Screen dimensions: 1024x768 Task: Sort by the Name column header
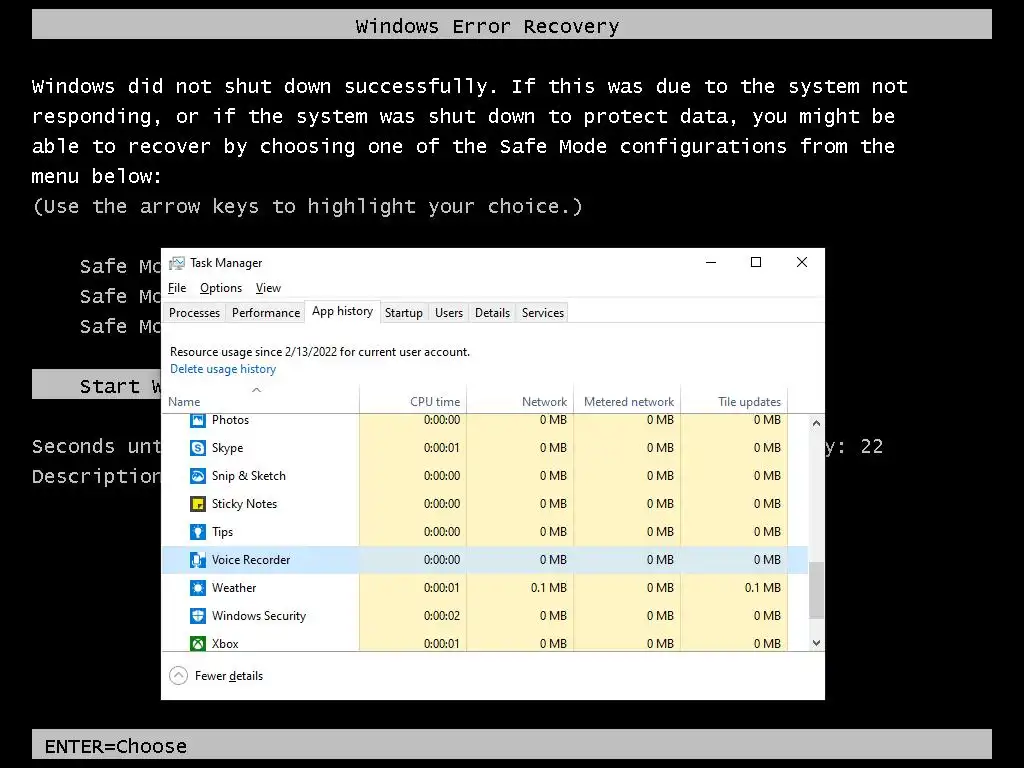point(261,399)
